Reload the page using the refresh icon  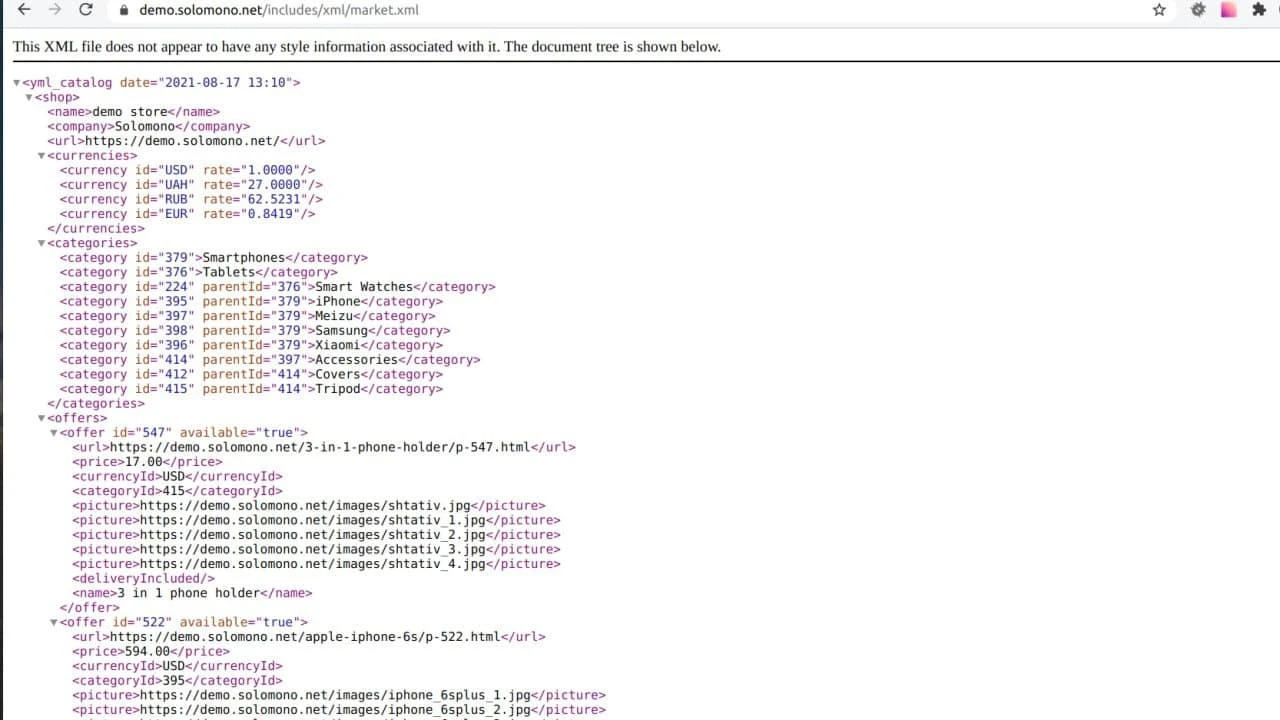(x=88, y=10)
